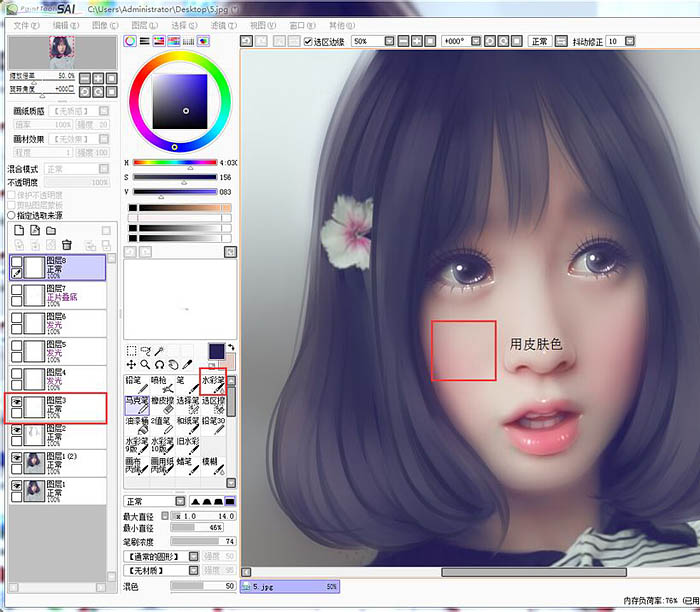Select the 铅笔 pencil brush tool
The image size is (700, 612).
coord(135,382)
